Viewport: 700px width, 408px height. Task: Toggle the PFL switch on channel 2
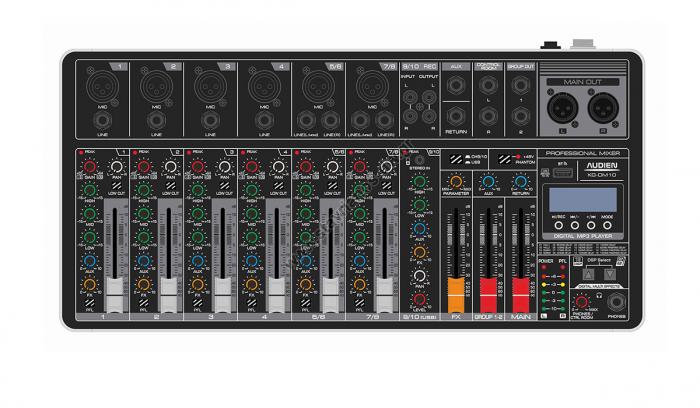143,302
